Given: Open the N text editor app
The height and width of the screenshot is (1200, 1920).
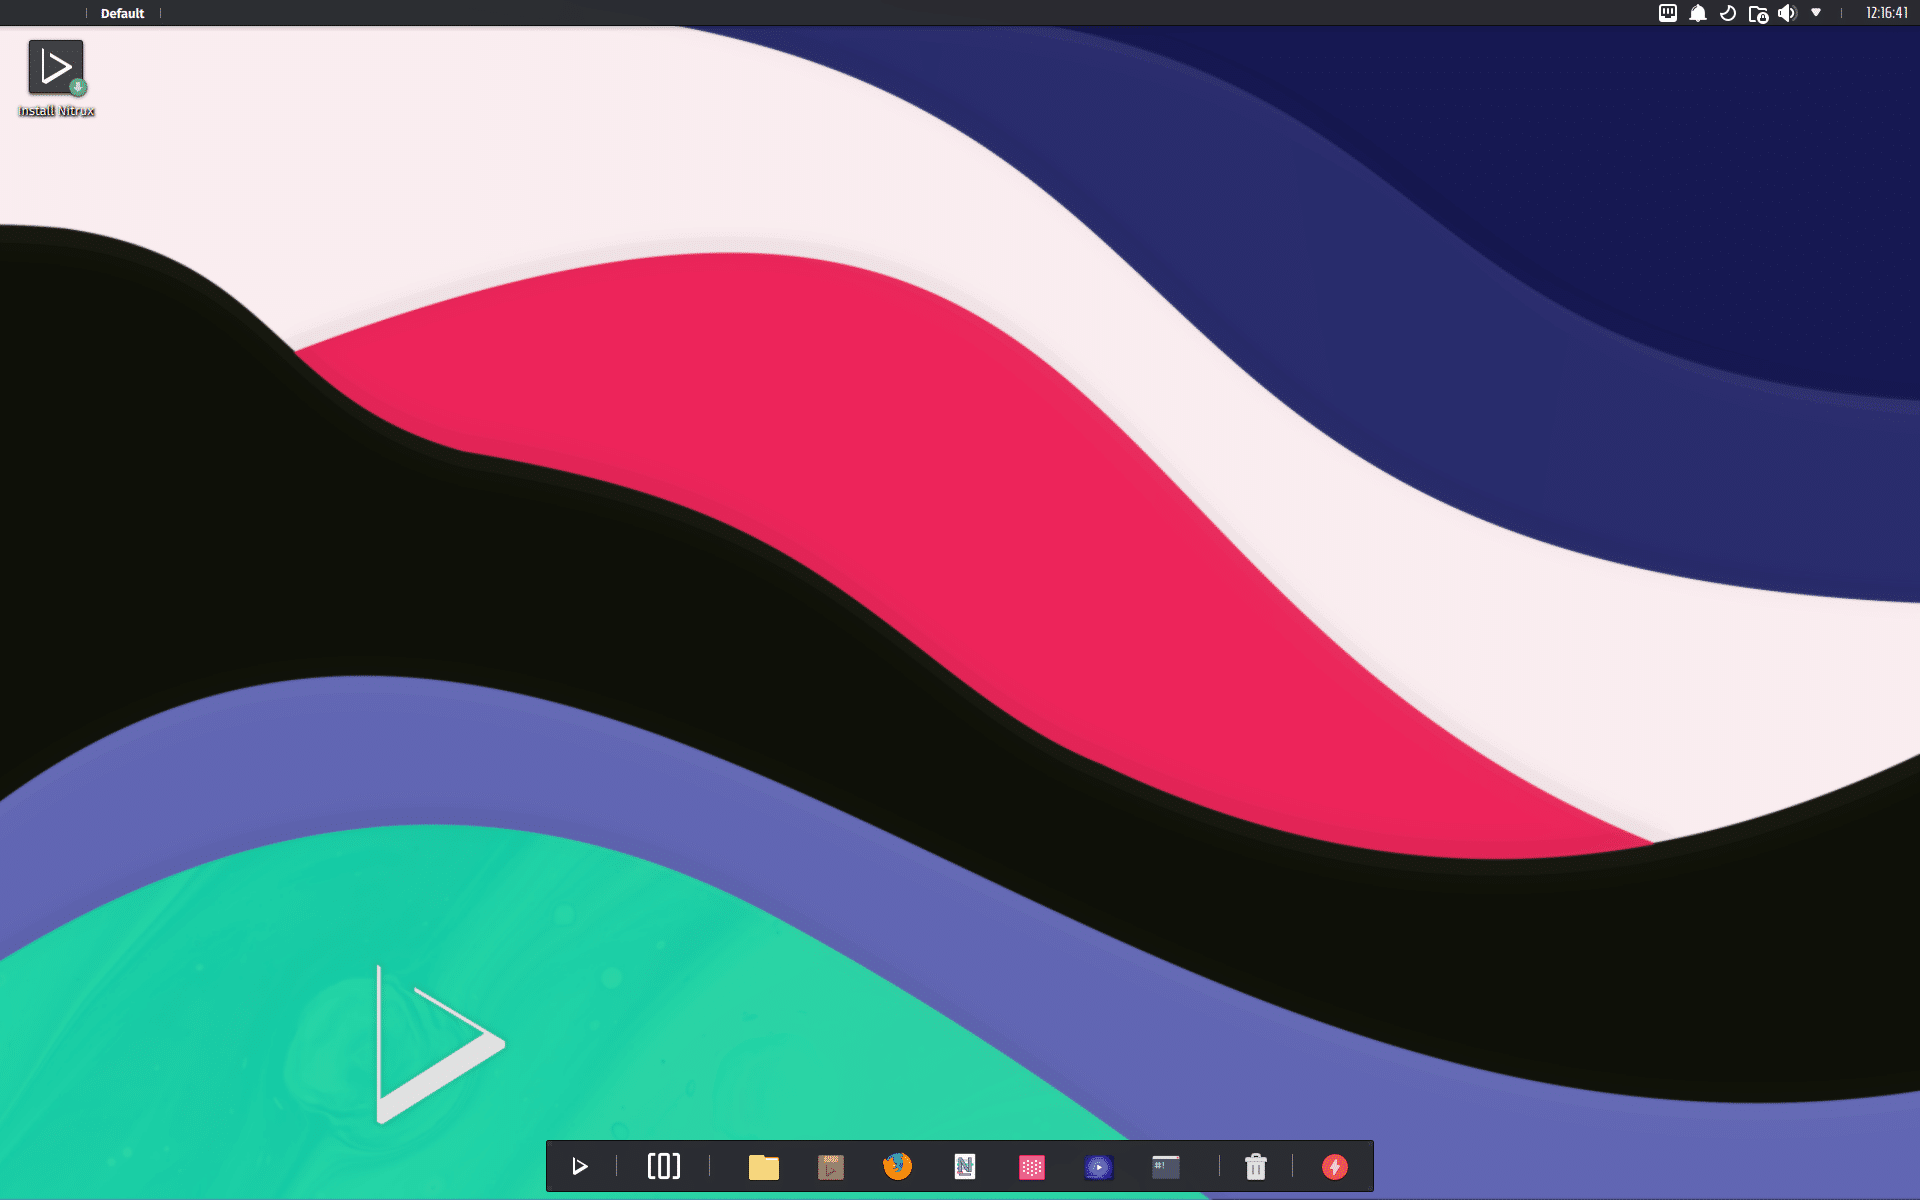Looking at the screenshot, I should [964, 1166].
